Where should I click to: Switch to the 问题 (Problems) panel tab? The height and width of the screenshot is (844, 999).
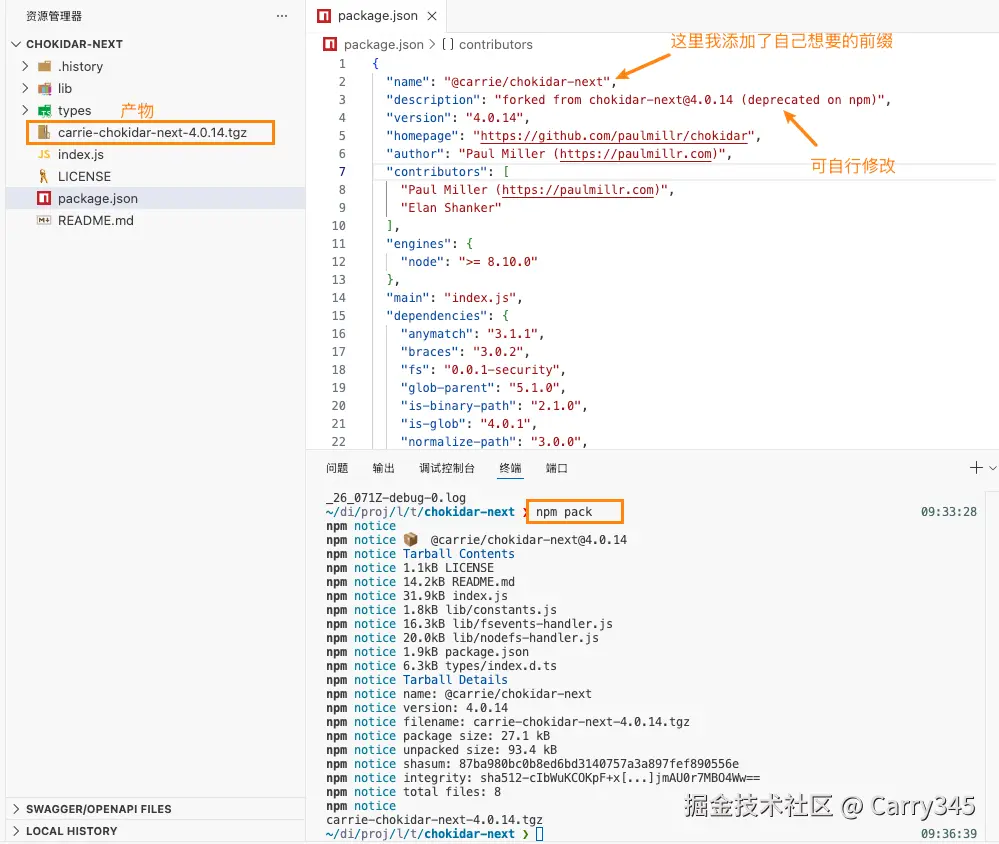[x=337, y=468]
